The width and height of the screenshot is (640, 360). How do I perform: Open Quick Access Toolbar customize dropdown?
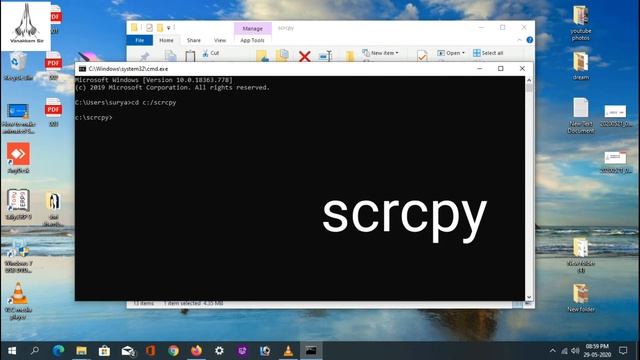169,28
